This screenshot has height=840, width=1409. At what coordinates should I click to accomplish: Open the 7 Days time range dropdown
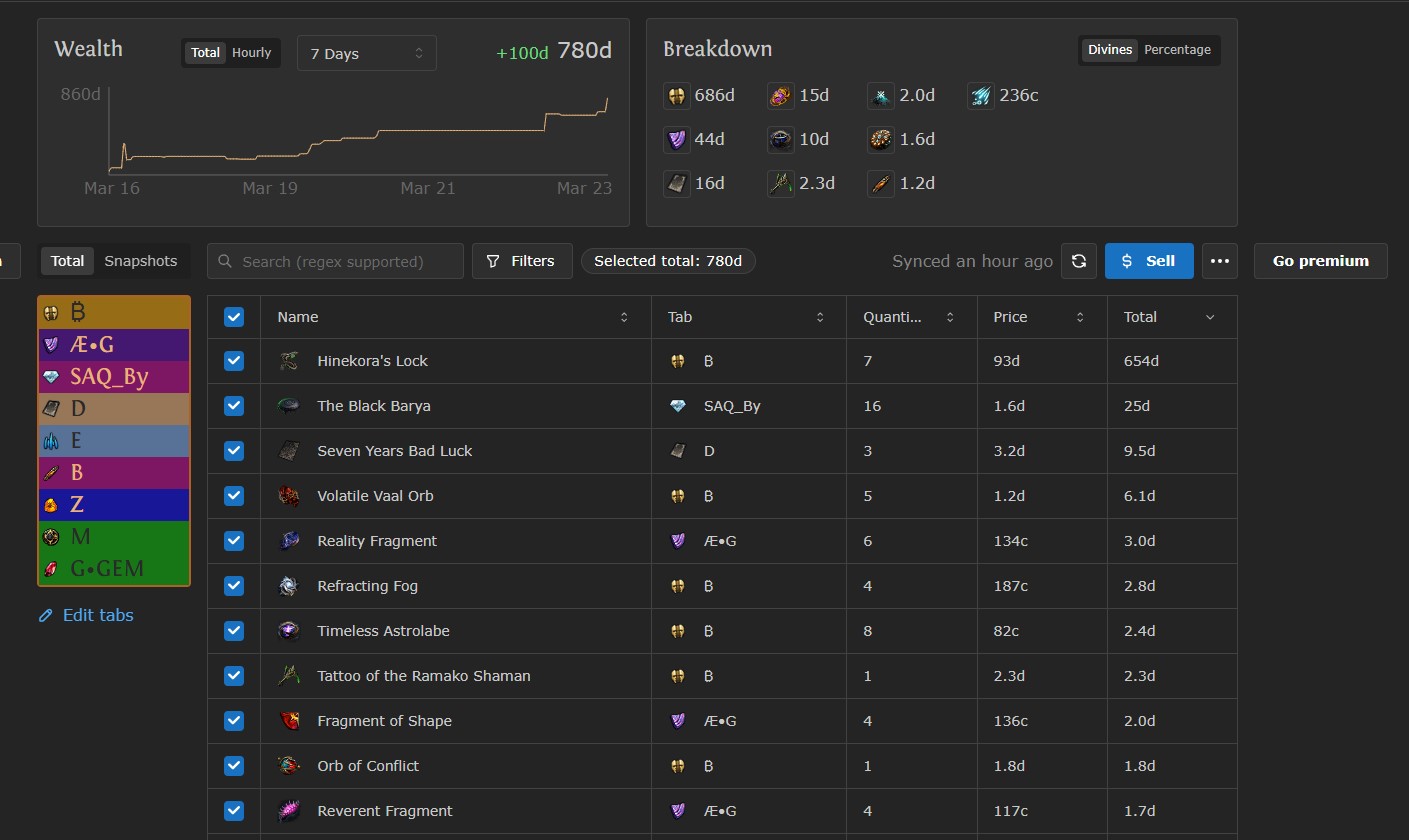point(367,53)
